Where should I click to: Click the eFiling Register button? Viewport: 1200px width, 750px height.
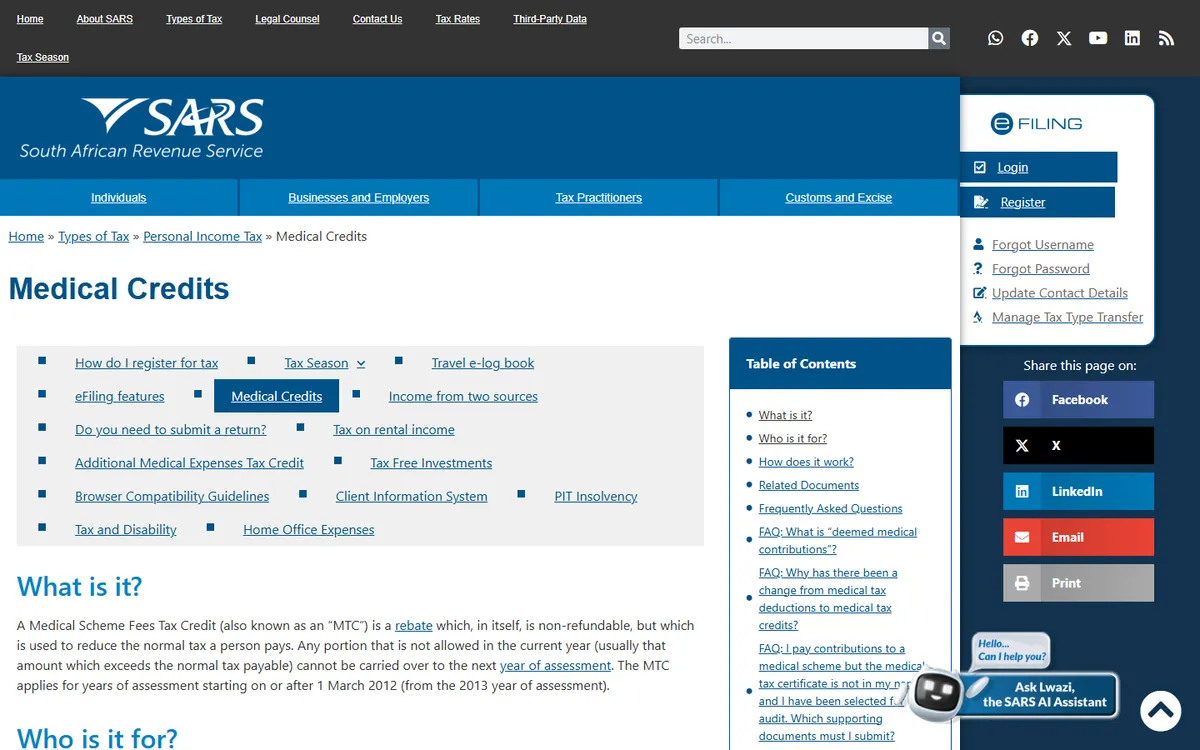(x=1037, y=202)
